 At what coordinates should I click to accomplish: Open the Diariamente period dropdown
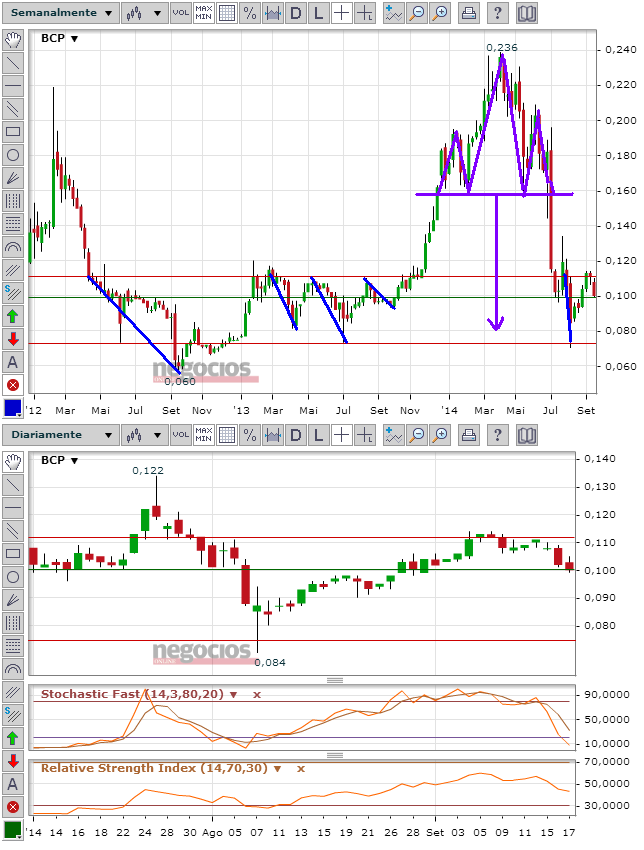click(61, 435)
